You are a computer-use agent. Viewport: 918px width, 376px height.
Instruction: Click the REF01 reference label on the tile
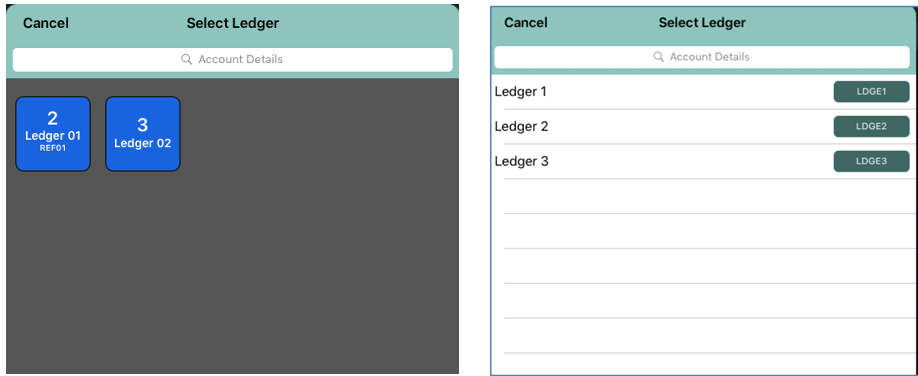(x=53, y=148)
